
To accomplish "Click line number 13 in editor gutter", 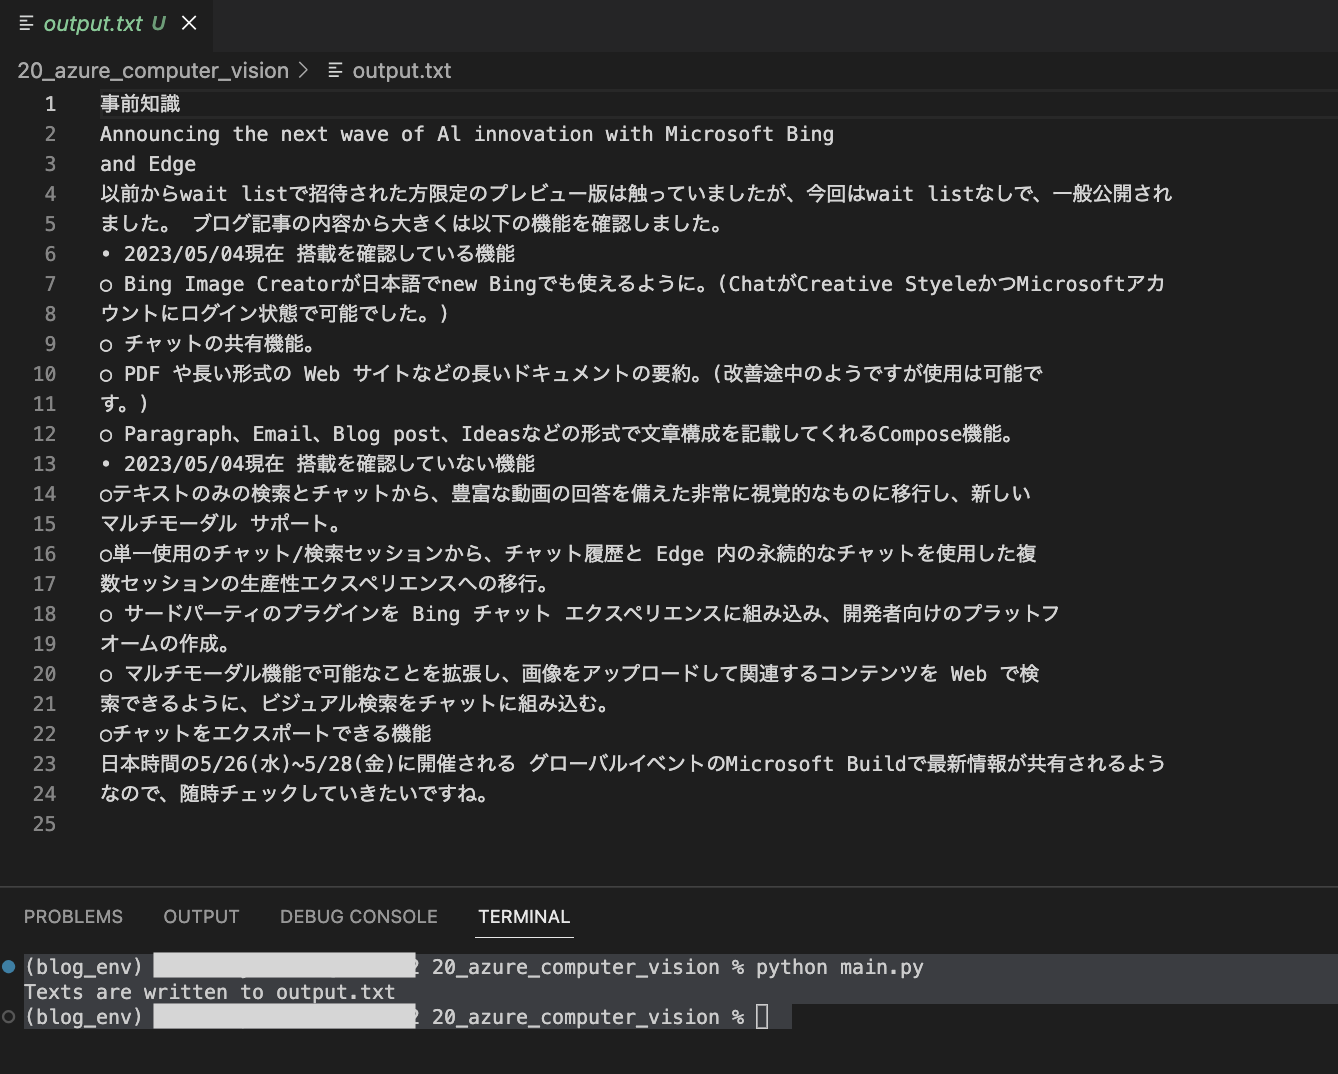I will pos(44,464).
